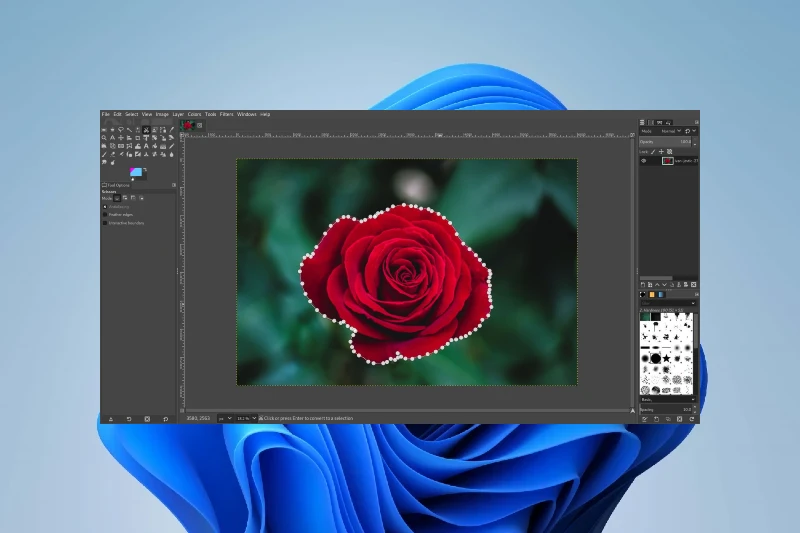800x533 pixels.
Task: Select the Paintbrush tool
Action: (x=104, y=154)
